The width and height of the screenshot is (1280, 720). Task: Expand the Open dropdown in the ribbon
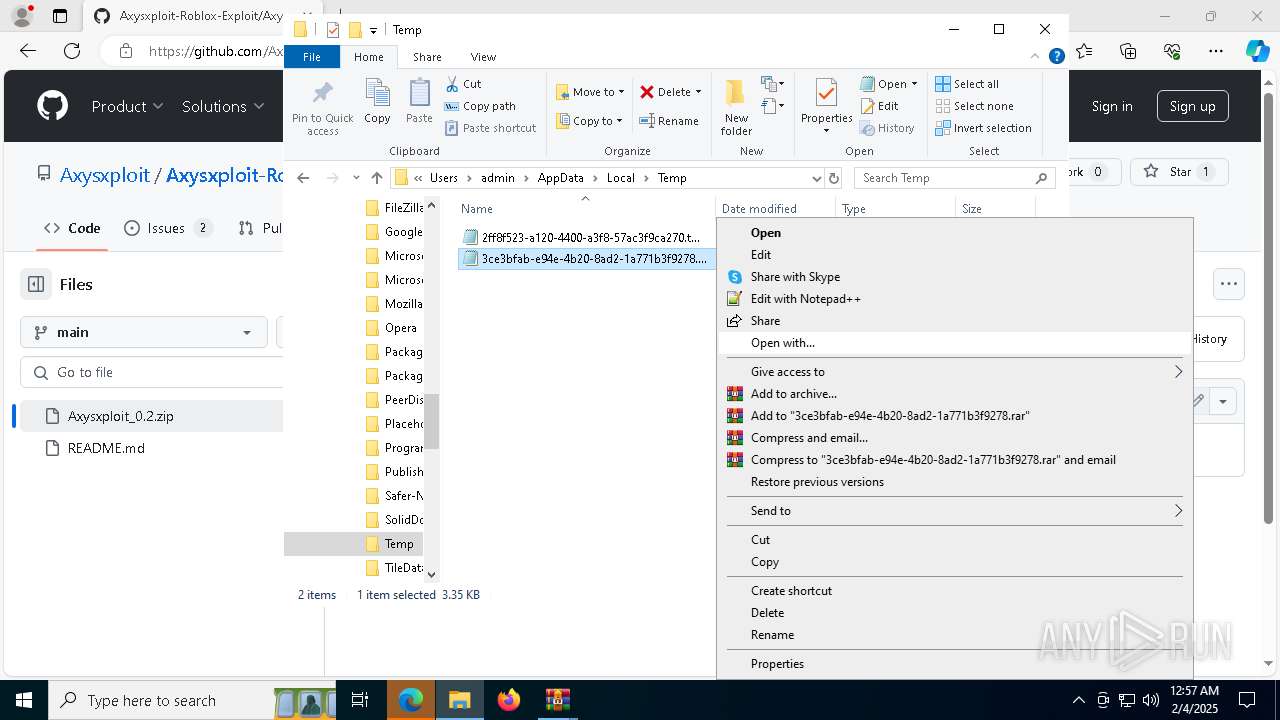(x=914, y=84)
